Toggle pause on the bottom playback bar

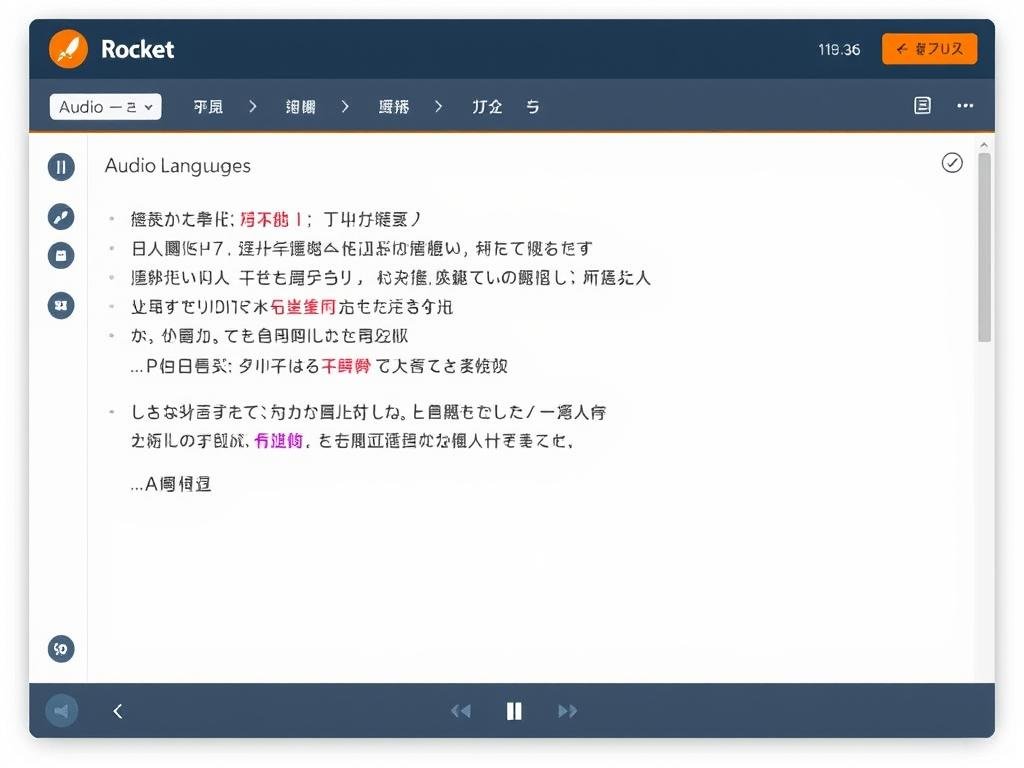tap(514, 710)
